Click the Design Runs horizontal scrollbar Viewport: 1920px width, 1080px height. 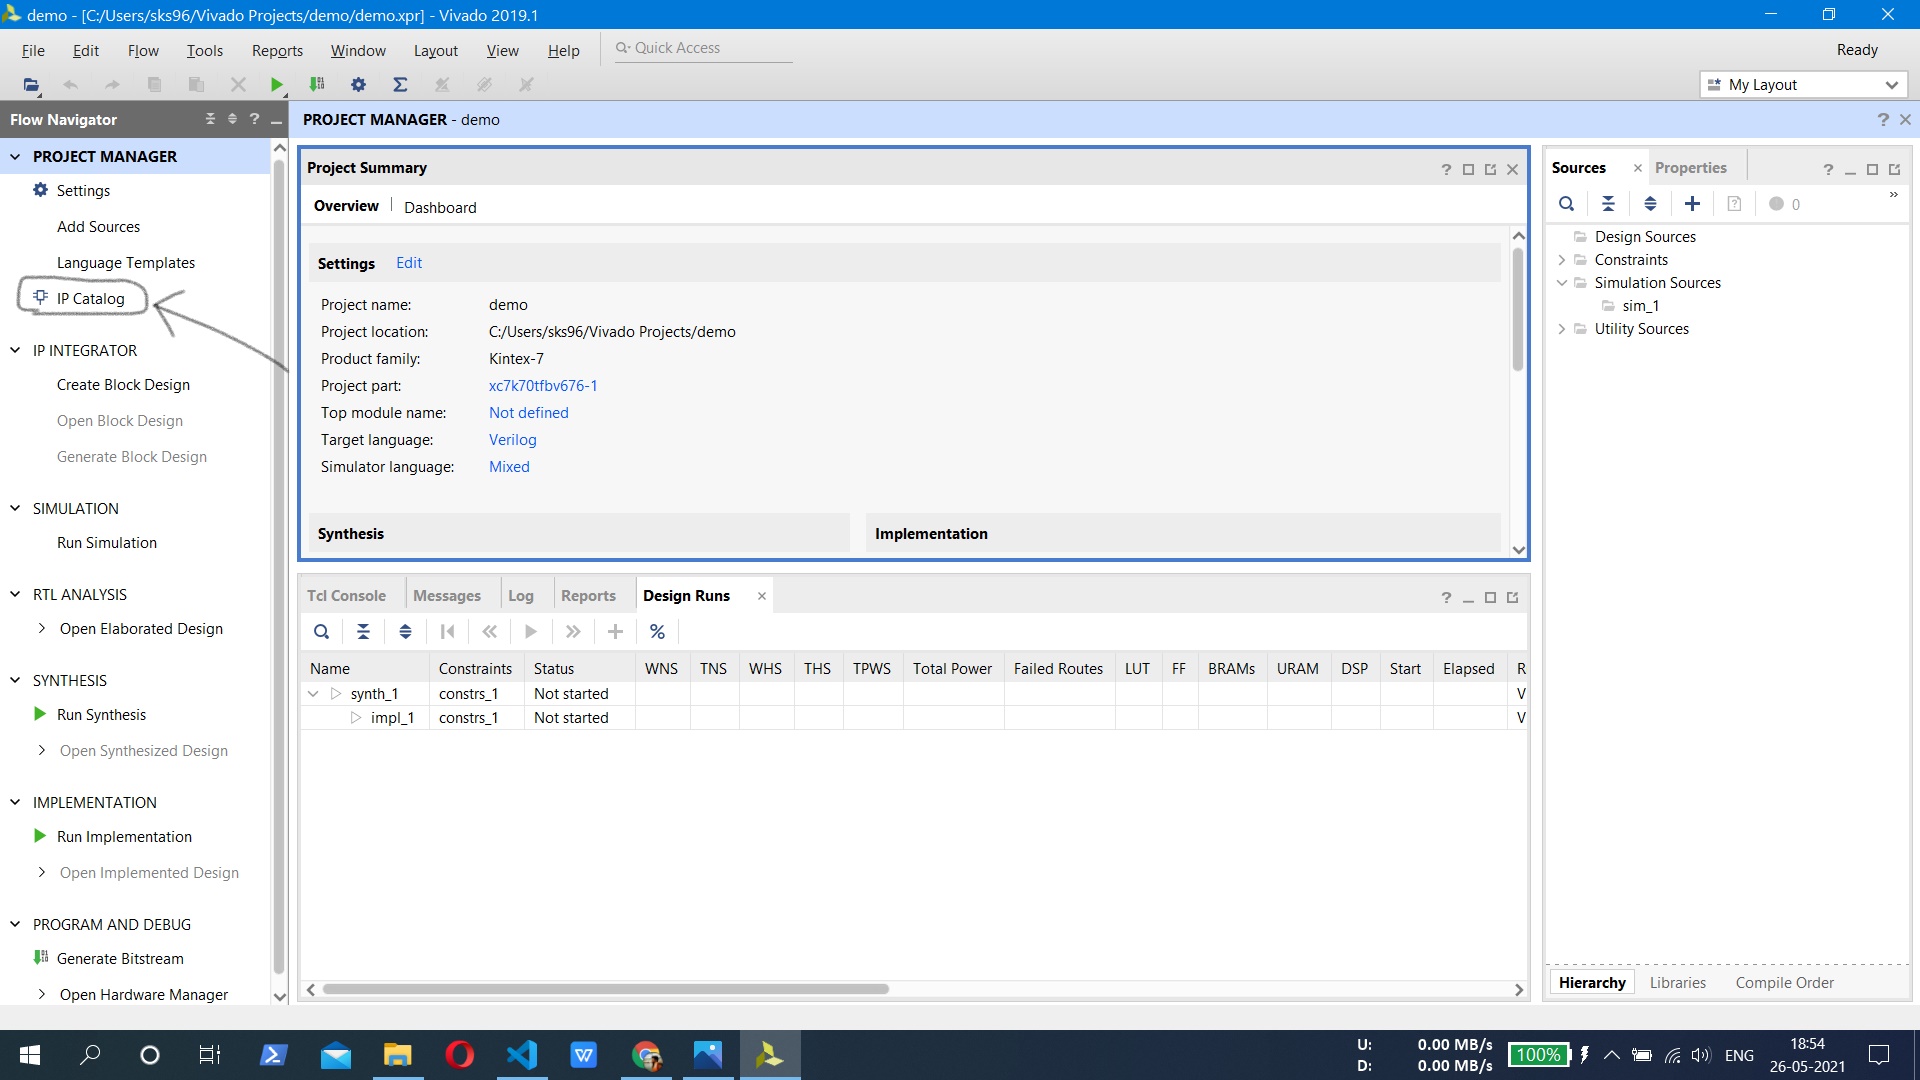(605, 989)
